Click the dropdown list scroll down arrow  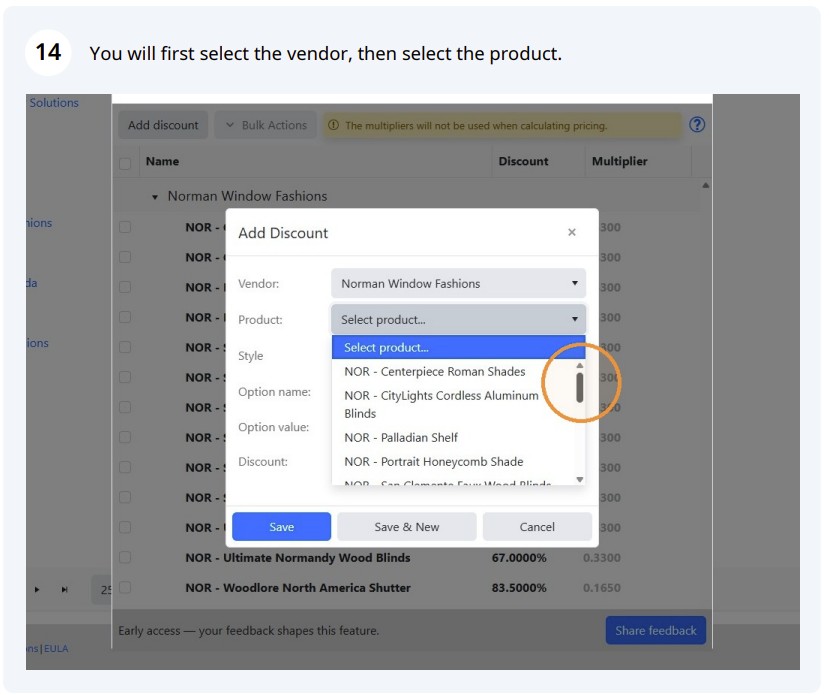tap(580, 479)
